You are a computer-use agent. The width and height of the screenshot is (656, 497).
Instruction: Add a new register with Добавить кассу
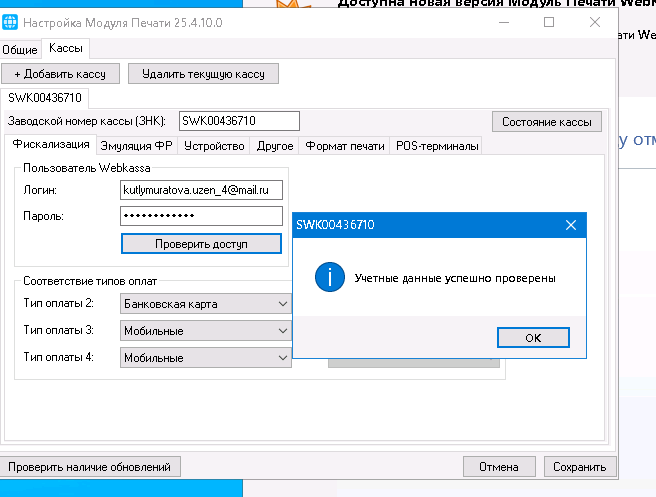60,74
